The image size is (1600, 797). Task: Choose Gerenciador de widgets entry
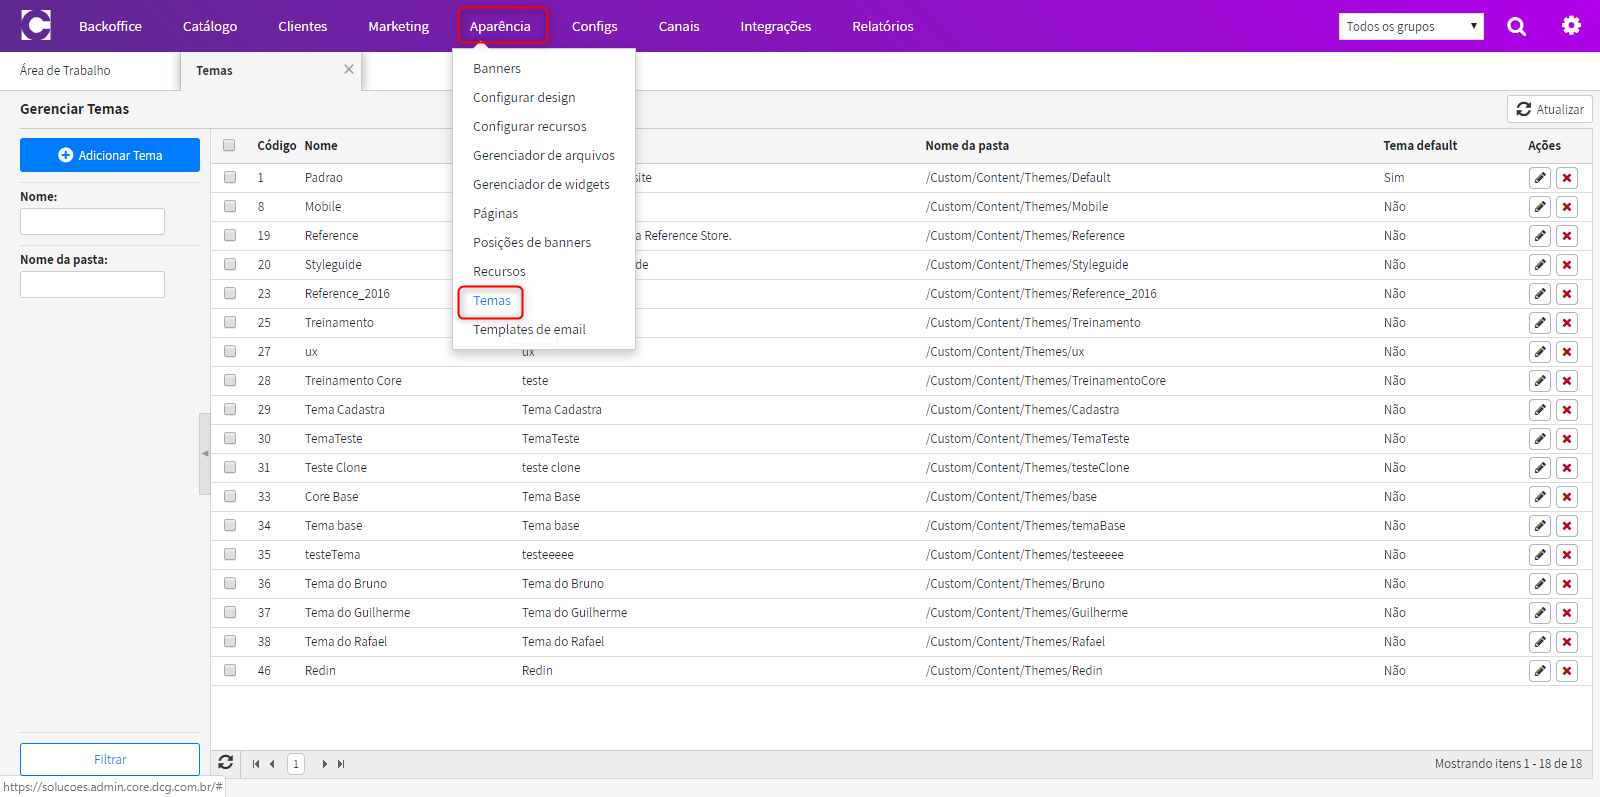(x=541, y=185)
